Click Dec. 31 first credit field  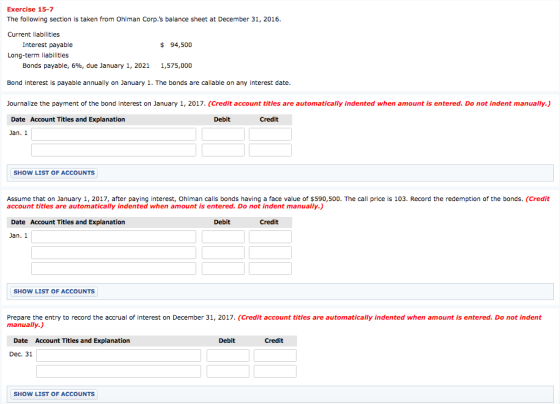click(275, 355)
